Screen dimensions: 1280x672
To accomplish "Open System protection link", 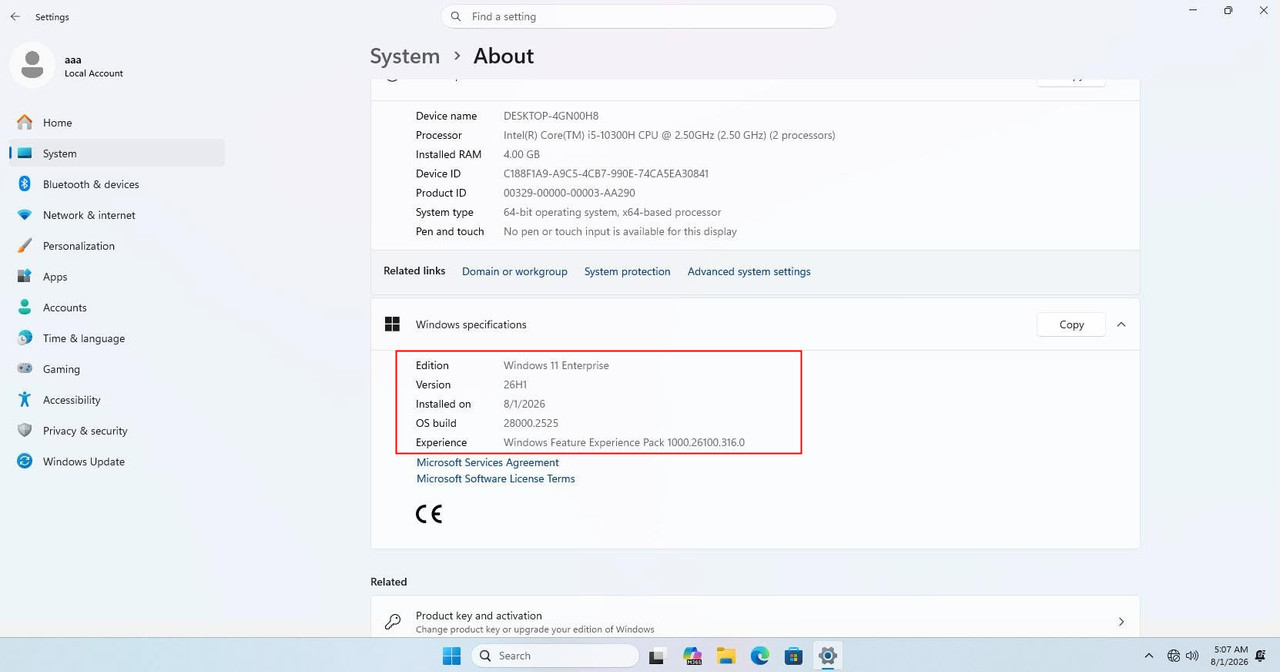I will point(627,272).
